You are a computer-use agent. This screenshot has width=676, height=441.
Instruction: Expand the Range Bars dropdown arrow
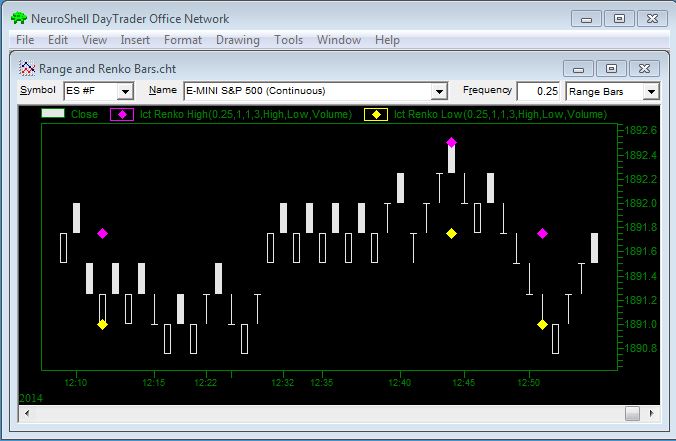click(651, 91)
